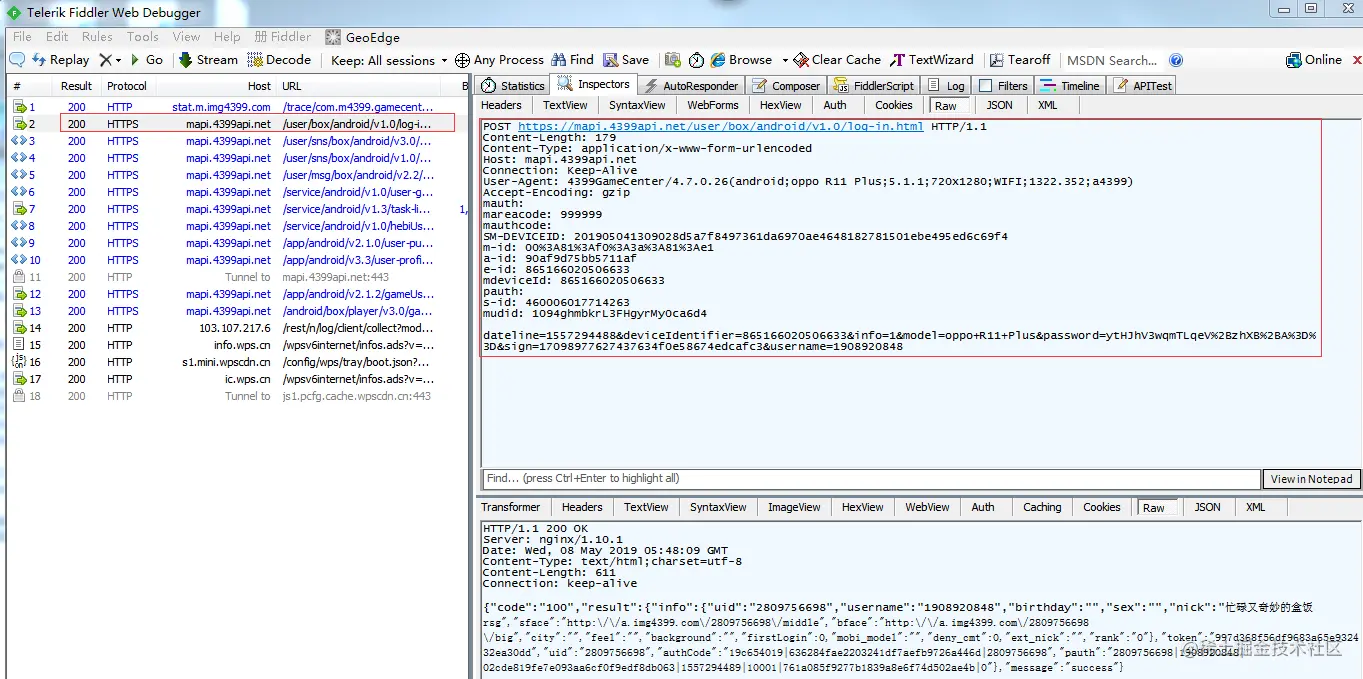Image resolution: width=1363 pixels, height=679 pixels.
Task: Click the View in Notepad button
Action: 1312,479
